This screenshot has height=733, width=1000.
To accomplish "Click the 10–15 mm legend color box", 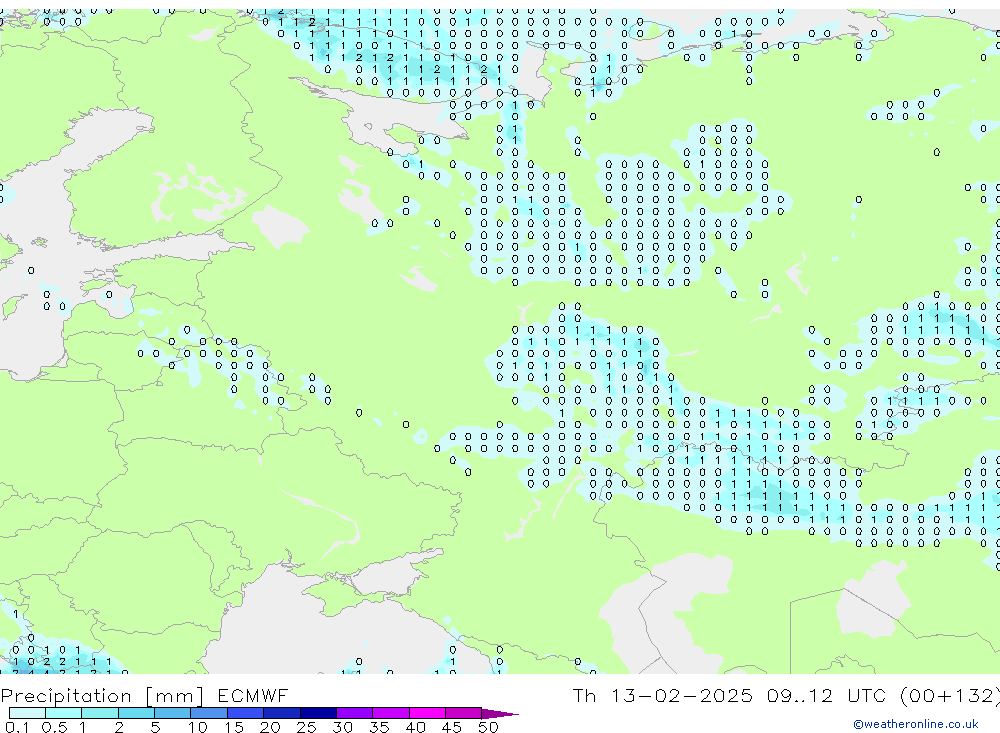I will coord(209,713).
